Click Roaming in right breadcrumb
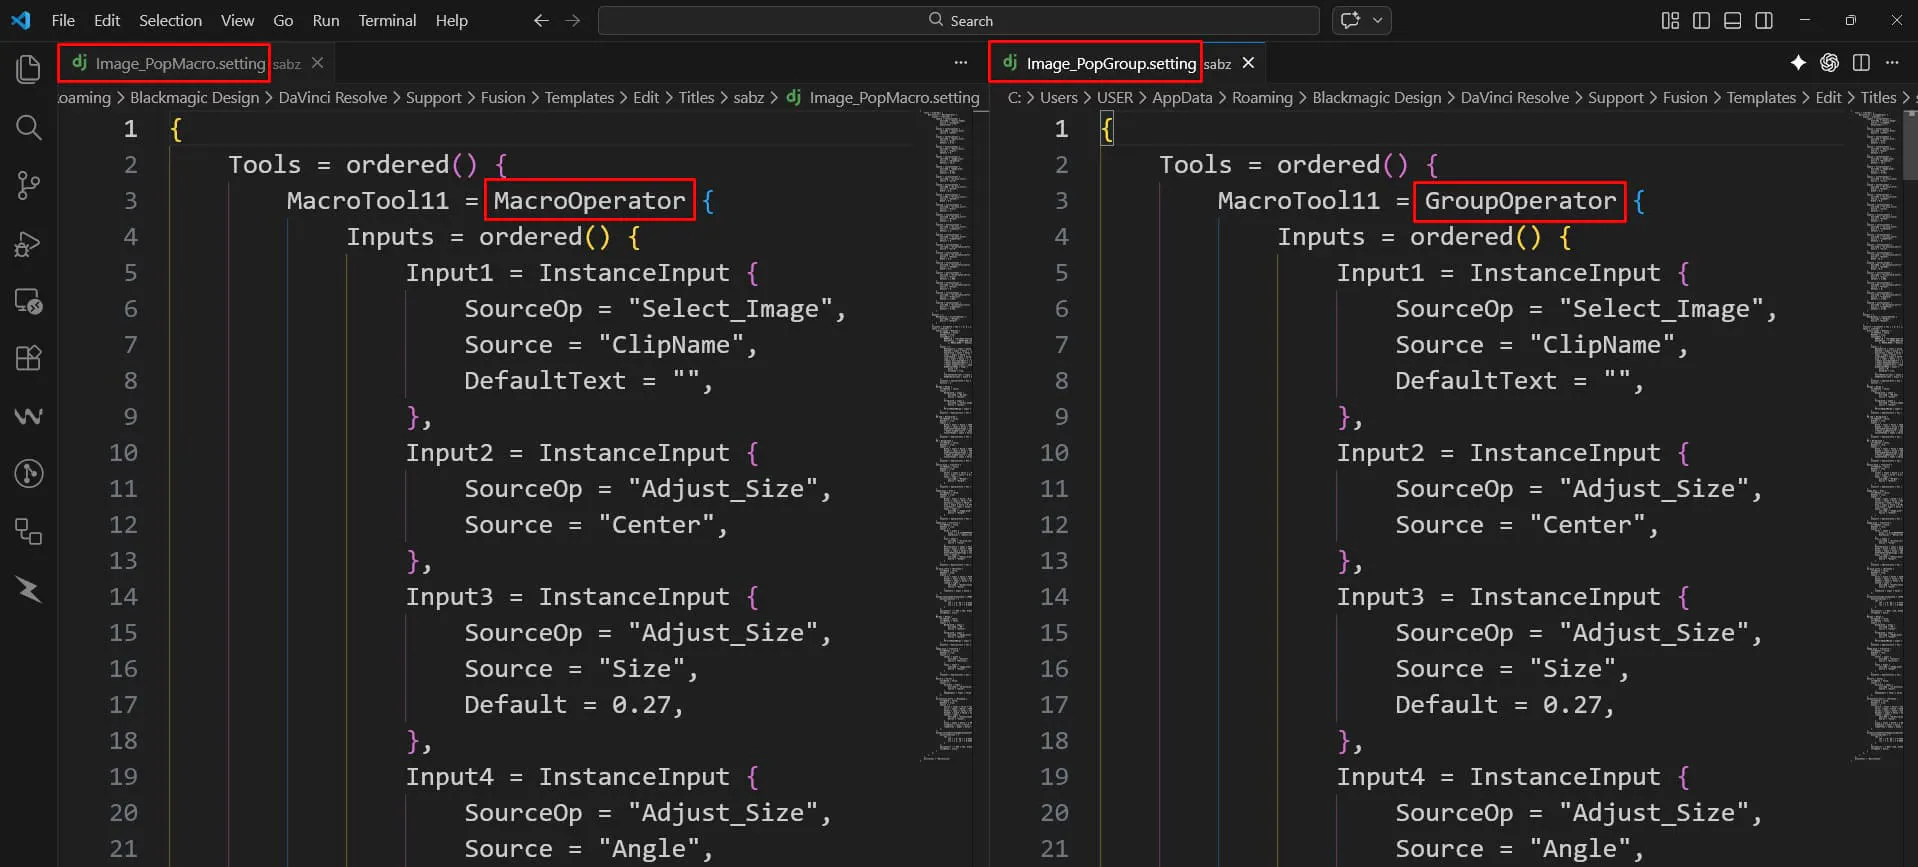 1262,97
